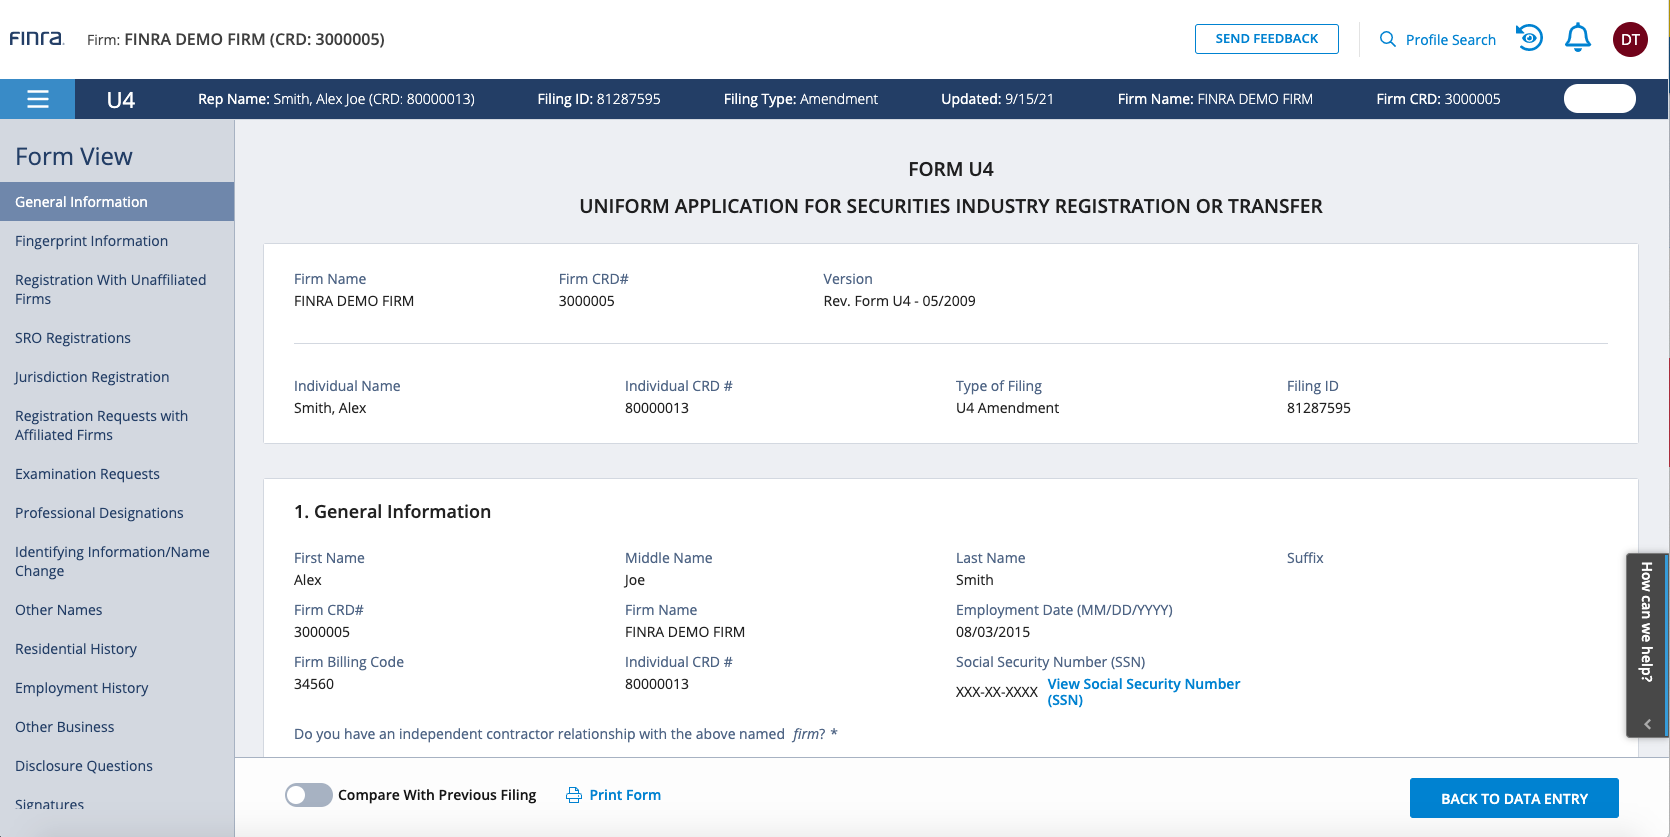Click the white pill button in header bar
The height and width of the screenshot is (837, 1670).
[1599, 99]
